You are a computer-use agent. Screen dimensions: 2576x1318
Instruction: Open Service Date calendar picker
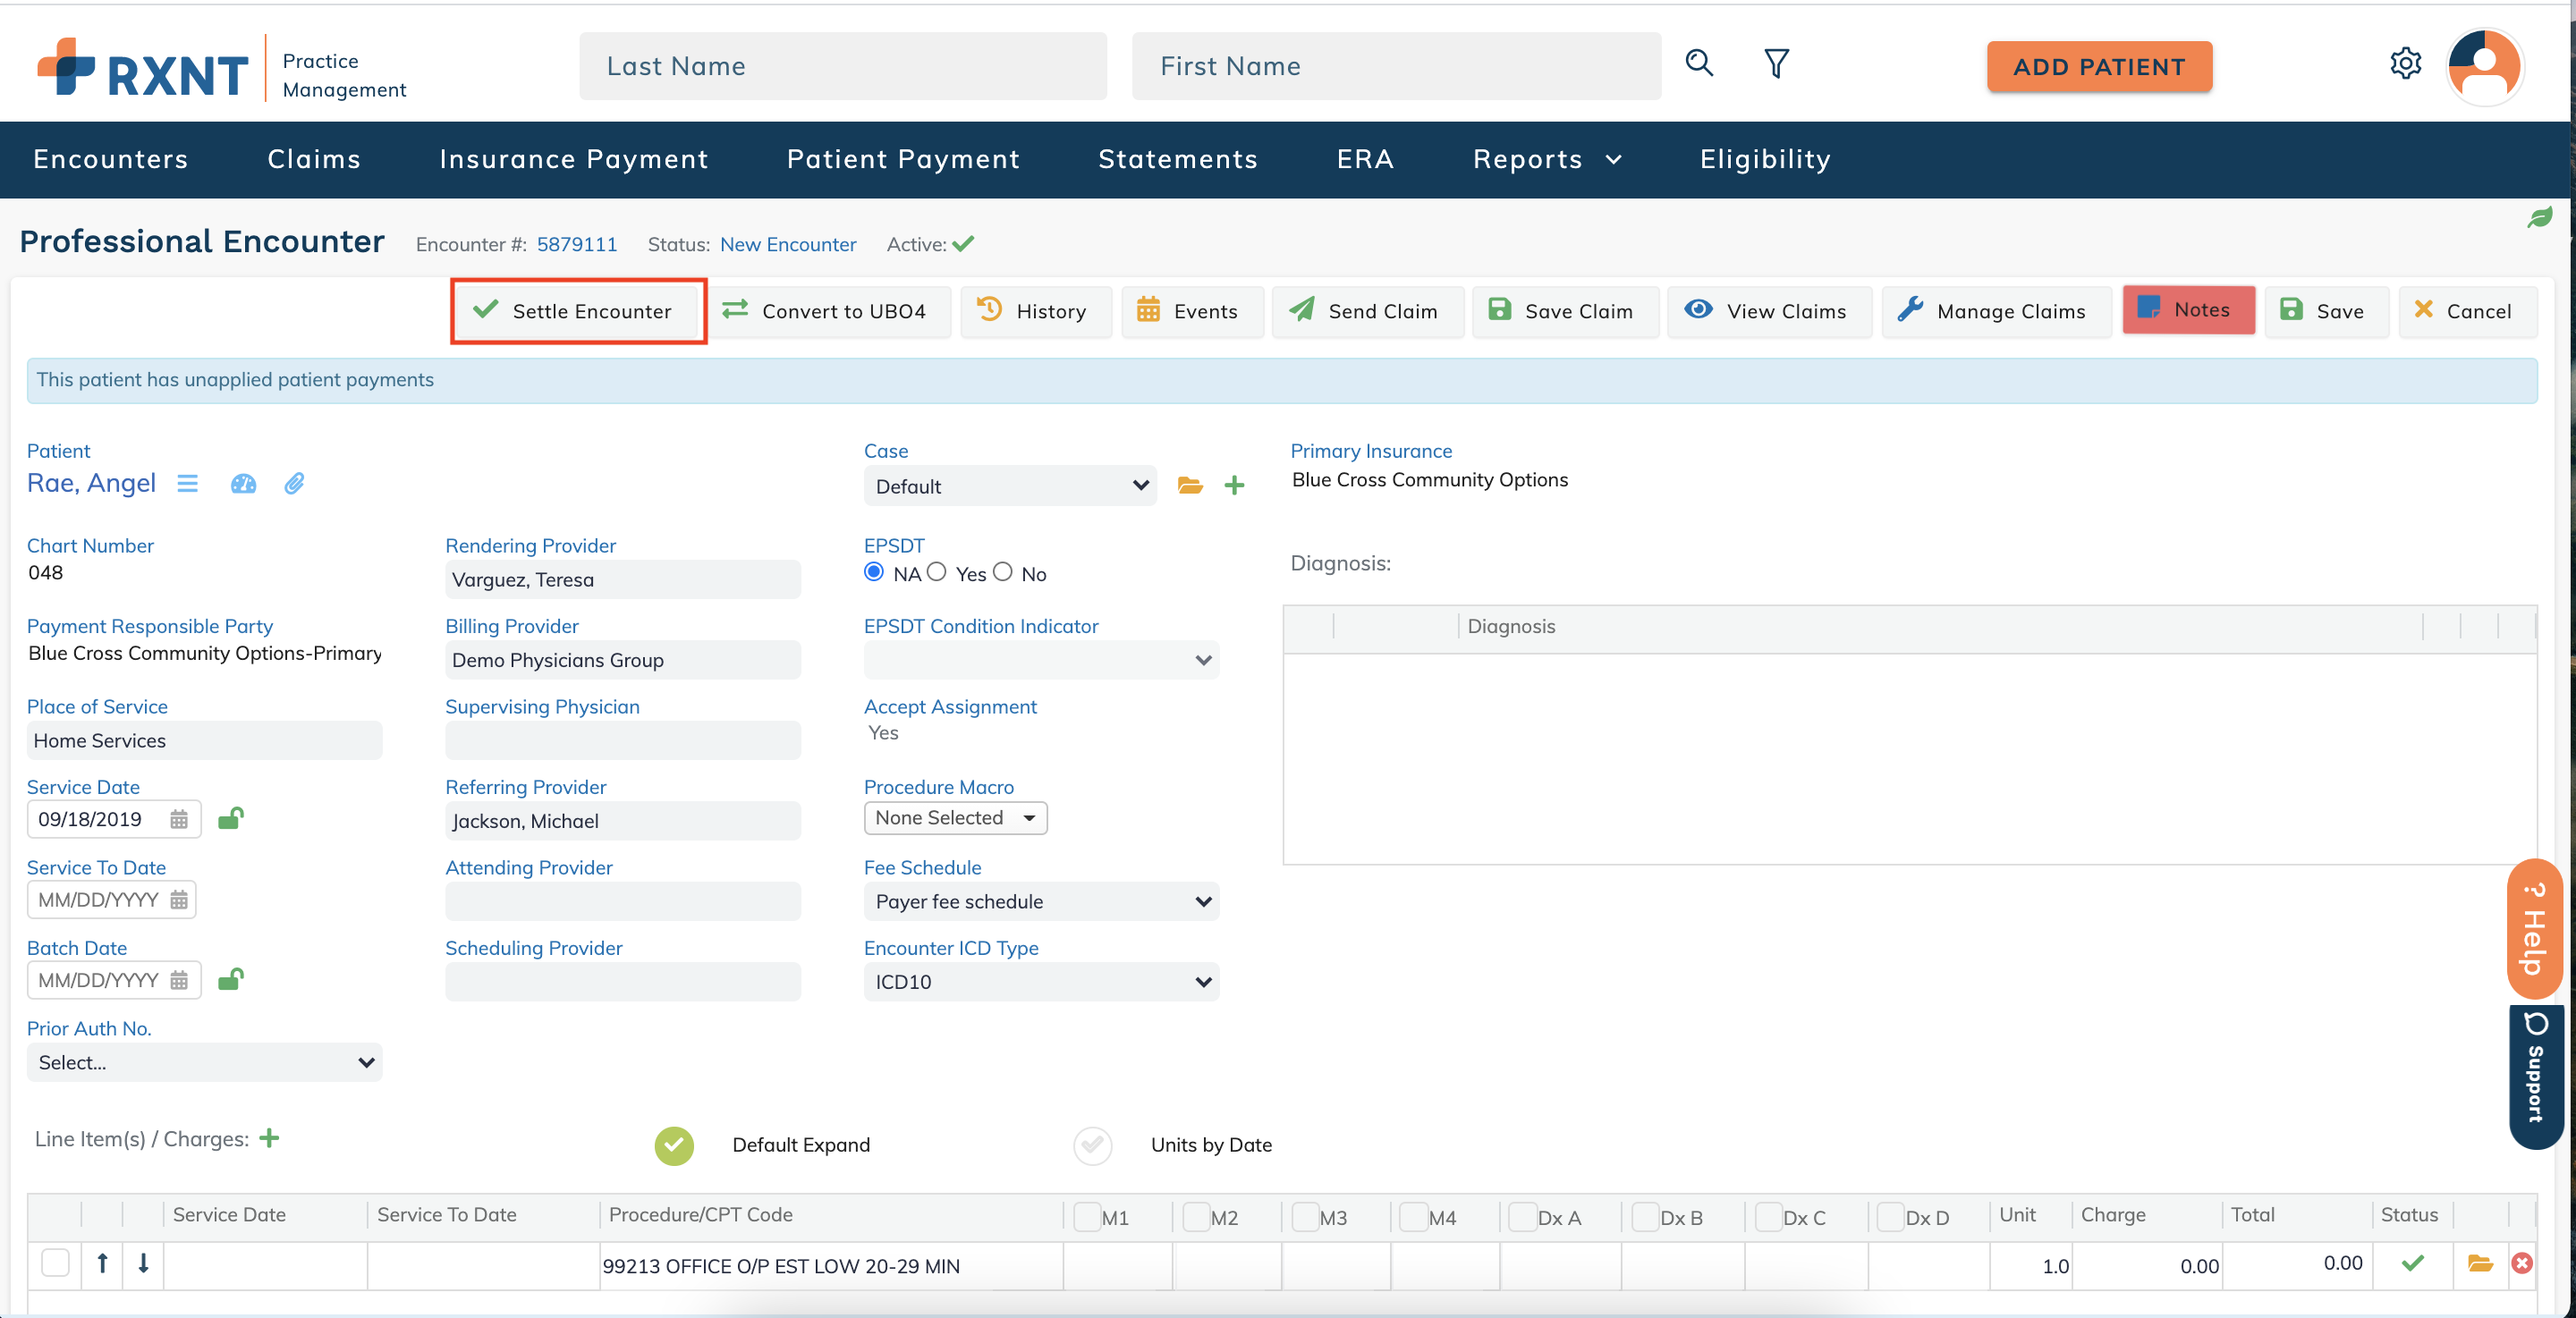(179, 820)
